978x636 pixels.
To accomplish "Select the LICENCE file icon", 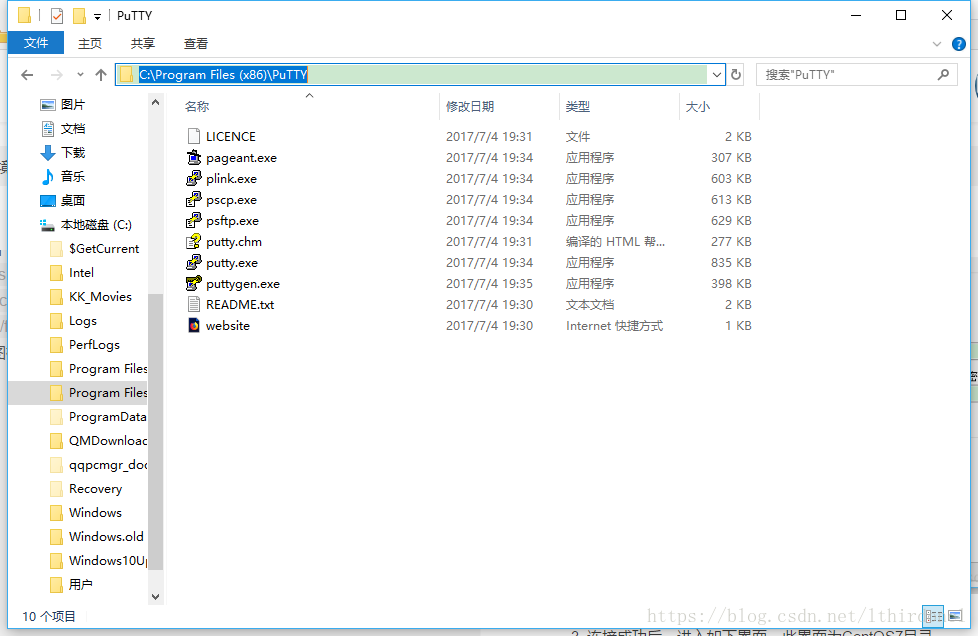I will pyautogui.click(x=194, y=136).
